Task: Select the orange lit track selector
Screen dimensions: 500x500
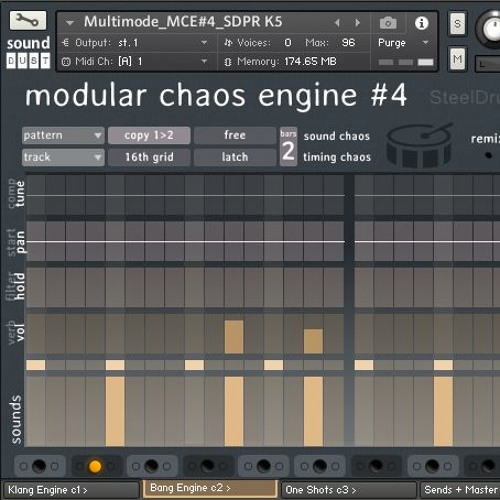Action: point(95,466)
